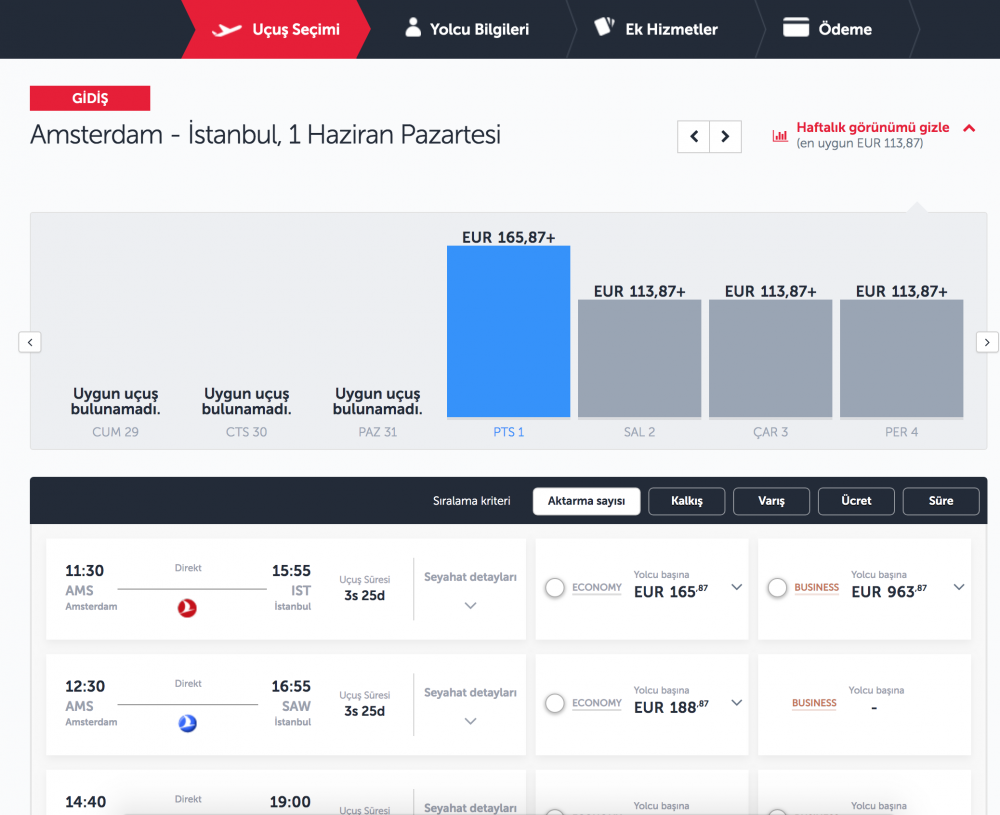Click the AnadoluJet logo on 12:30 flight
This screenshot has height=815, width=1000.
(187, 723)
